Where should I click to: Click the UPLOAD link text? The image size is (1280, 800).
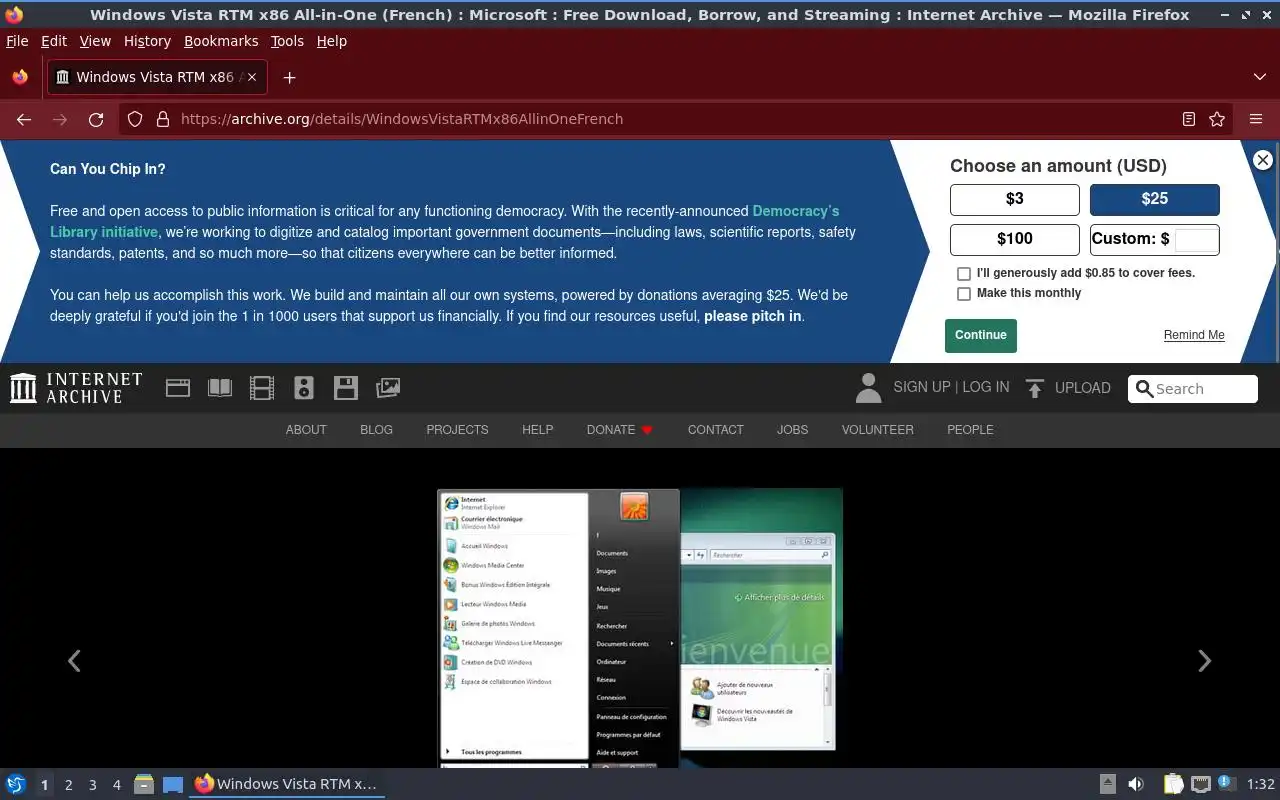(1082, 388)
